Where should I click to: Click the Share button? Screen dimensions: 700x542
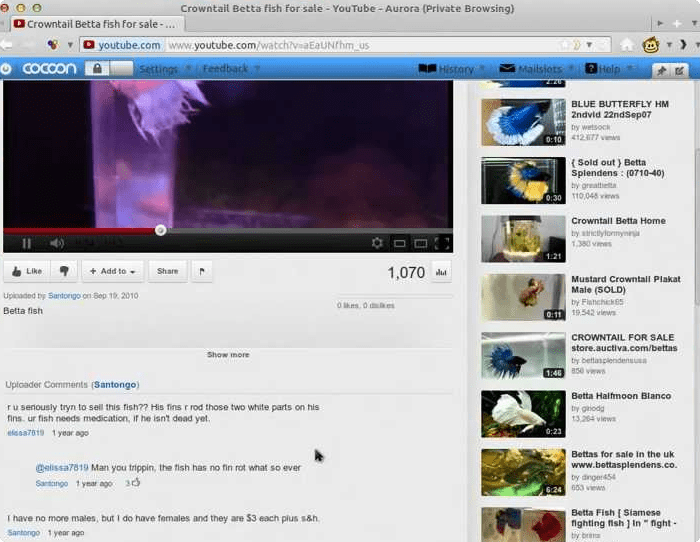167,271
